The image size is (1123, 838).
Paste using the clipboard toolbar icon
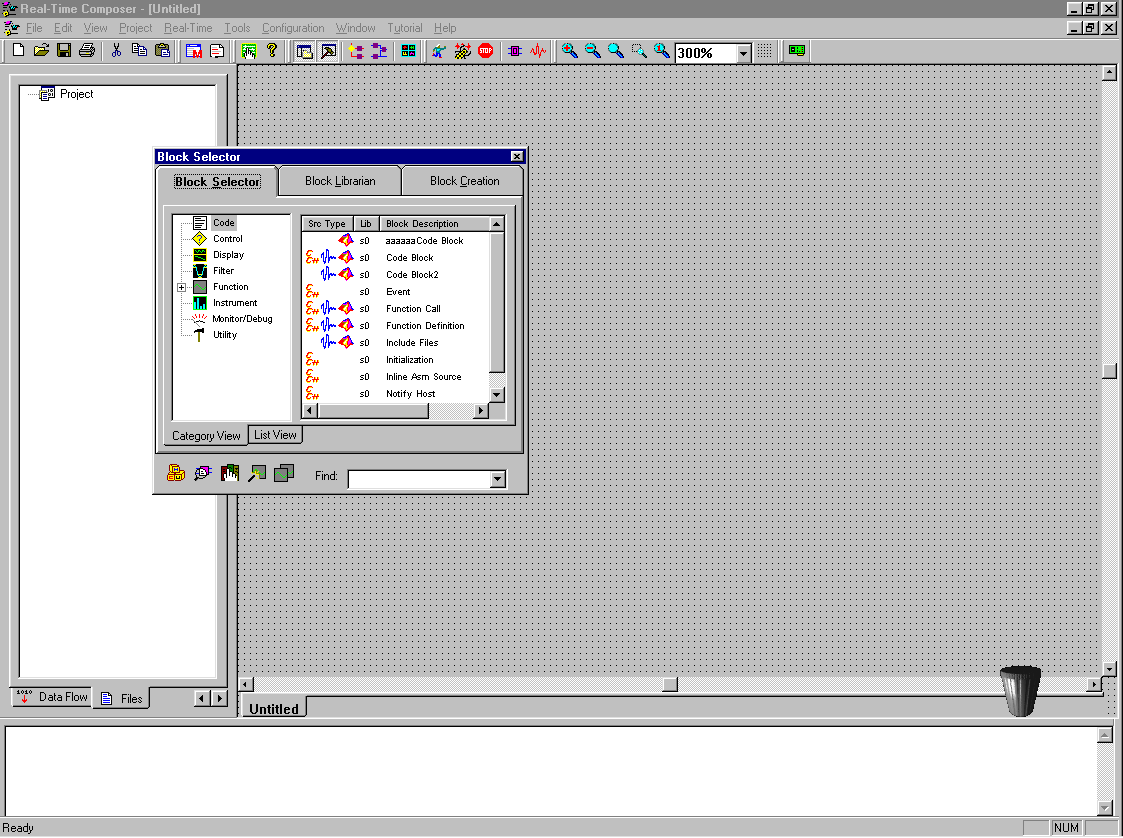pyautogui.click(x=163, y=51)
